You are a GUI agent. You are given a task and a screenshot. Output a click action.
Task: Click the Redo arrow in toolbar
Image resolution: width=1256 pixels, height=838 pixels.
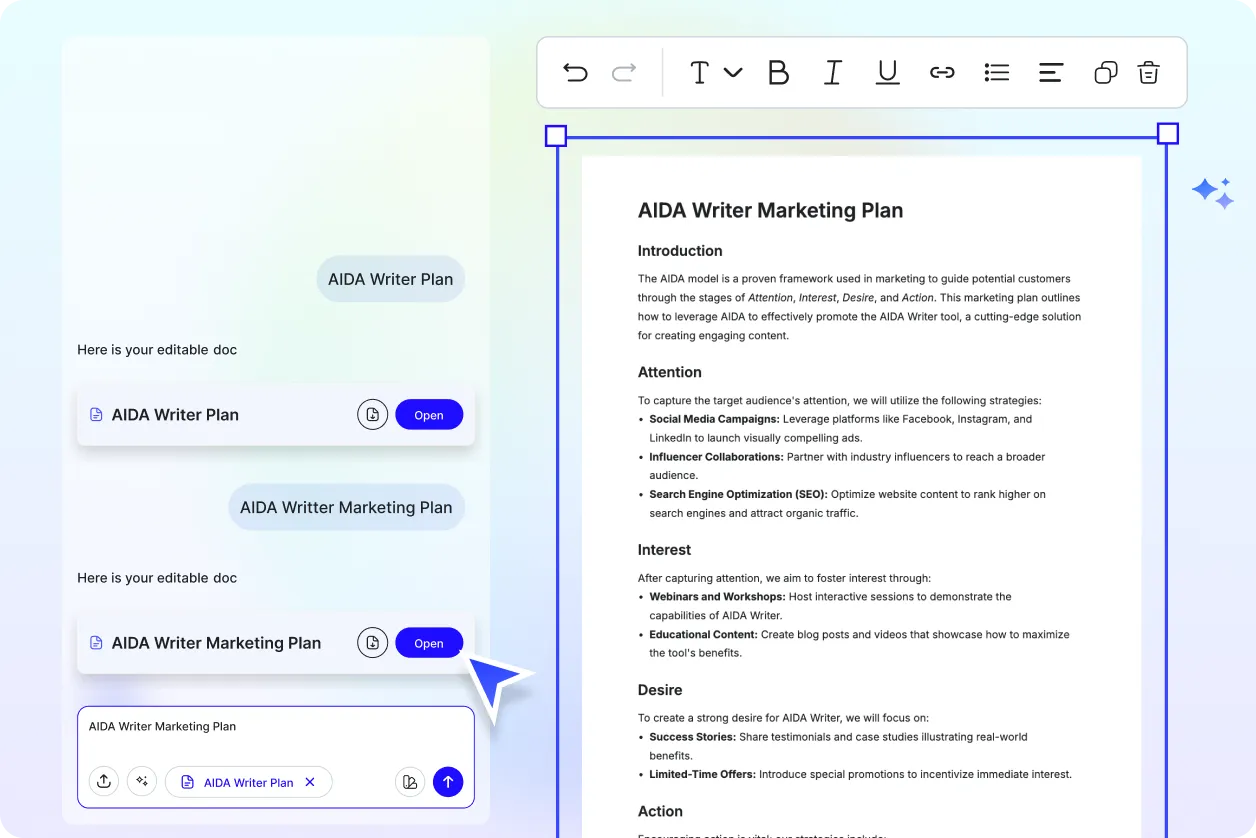[624, 72]
